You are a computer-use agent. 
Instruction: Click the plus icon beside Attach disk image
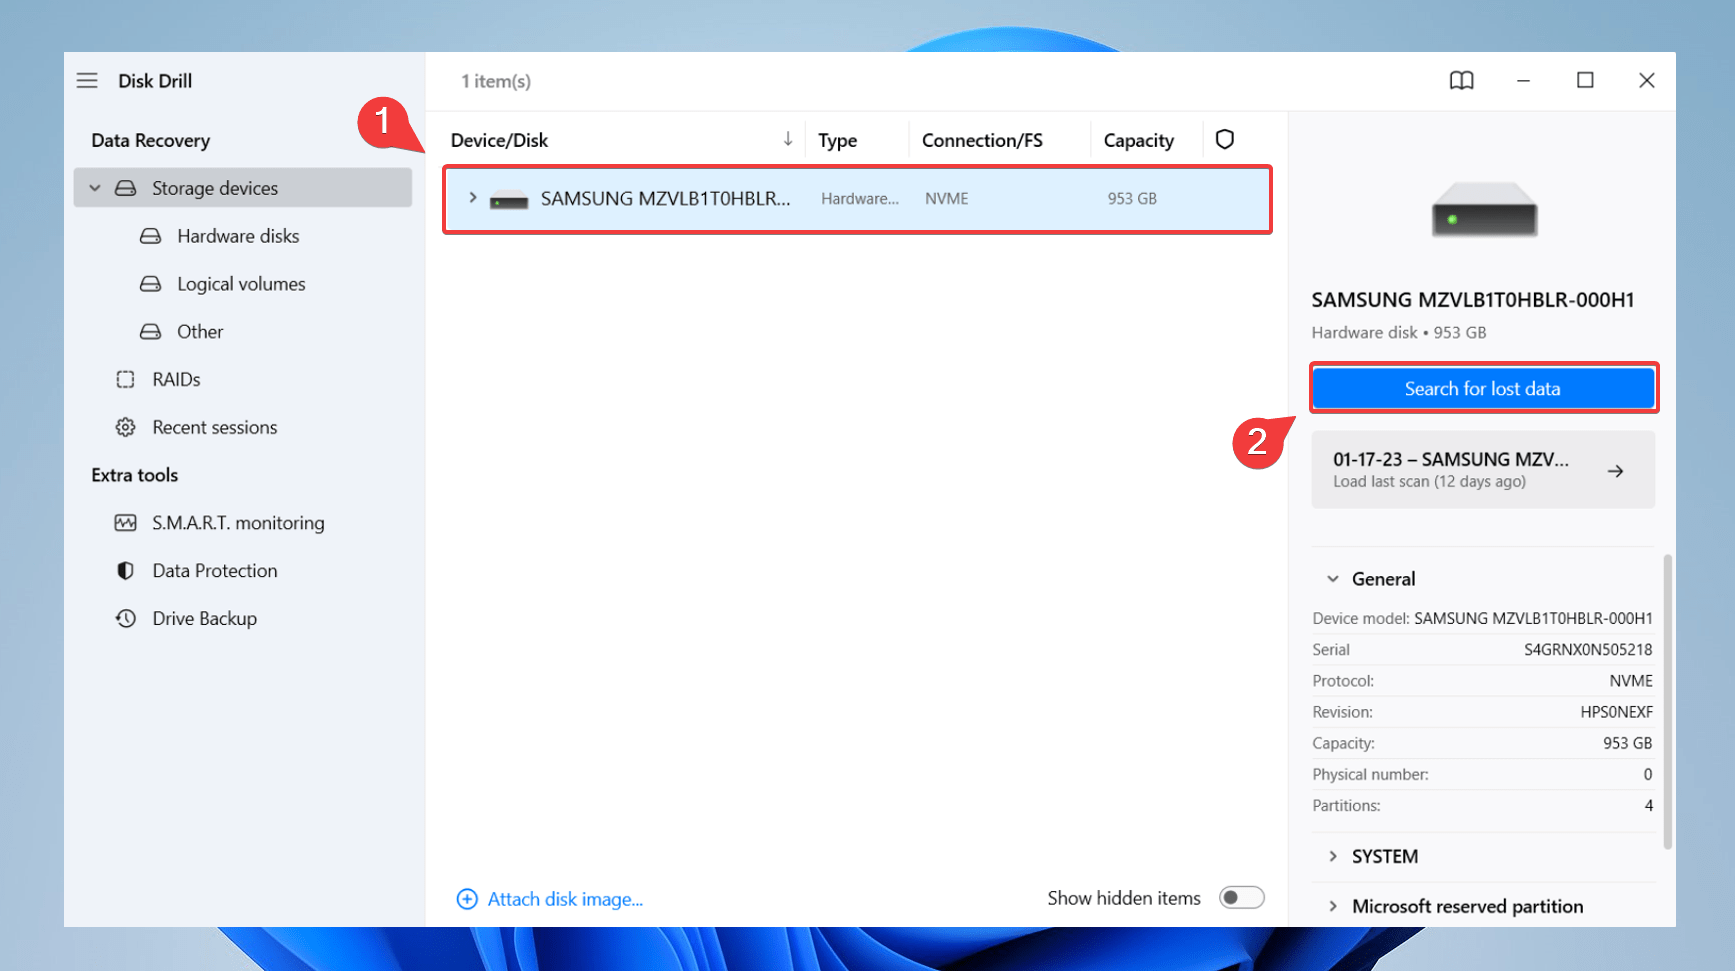pos(467,899)
